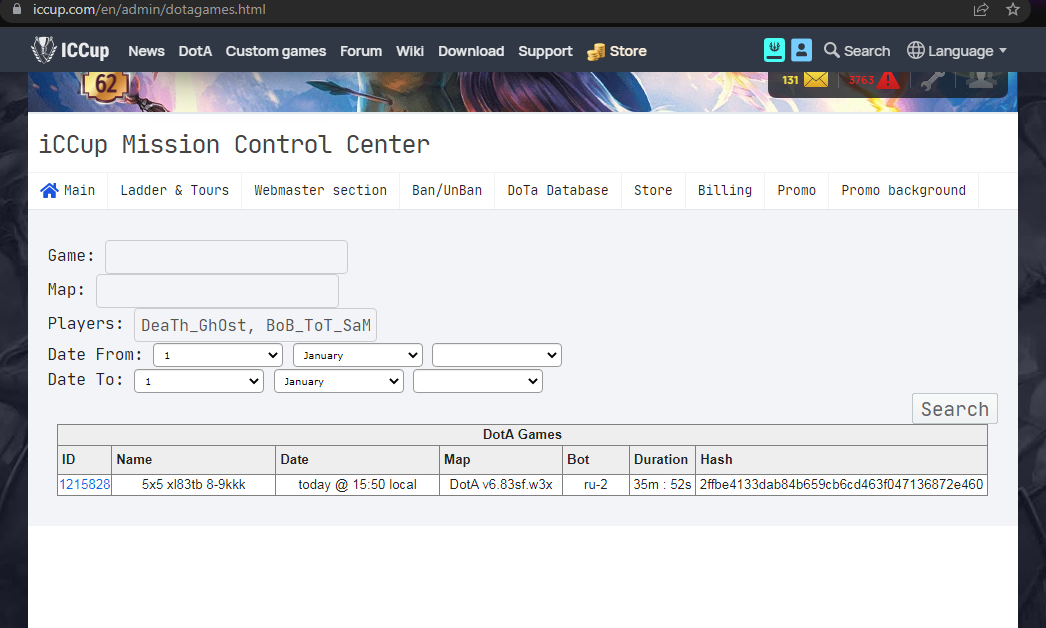Open the blue user profile icon
1046x628 pixels.
click(801, 50)
